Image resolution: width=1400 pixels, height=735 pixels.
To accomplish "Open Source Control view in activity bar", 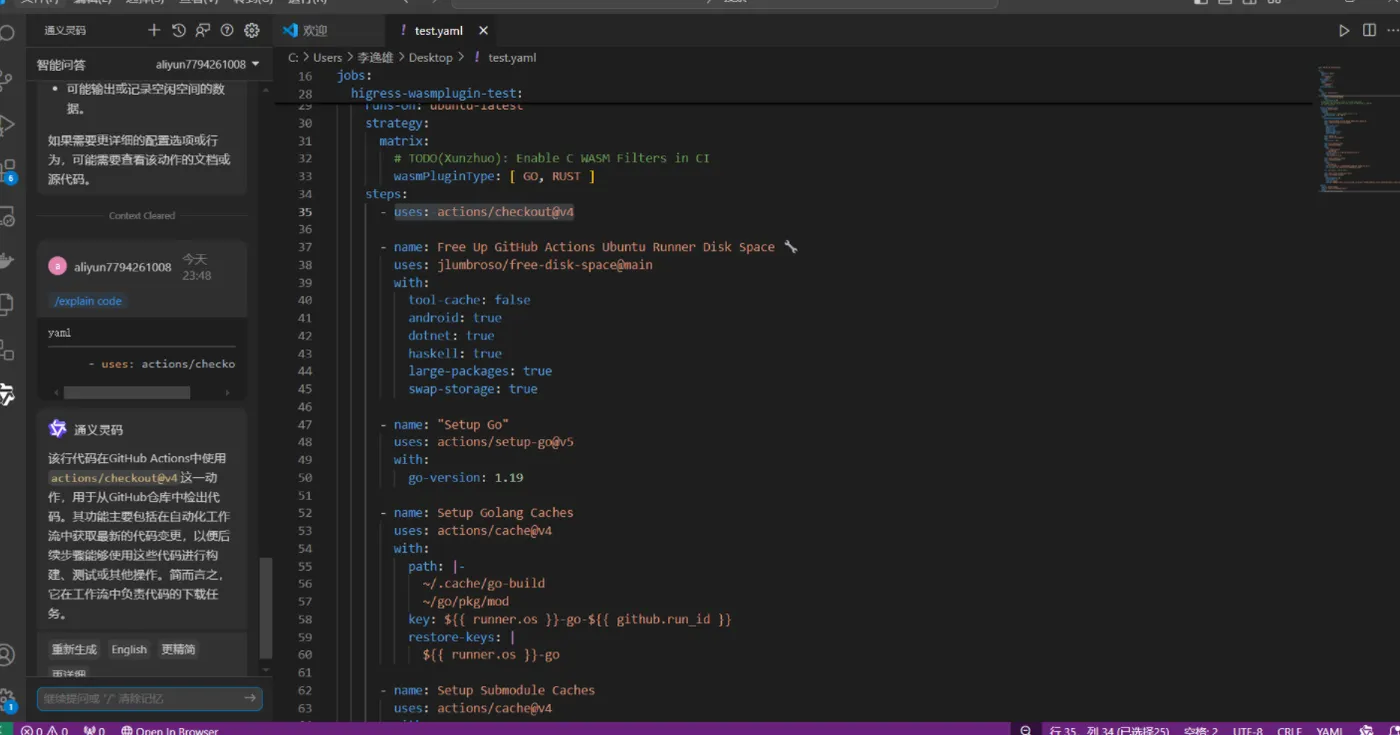I will pyautogui.click(x=7, y=79).
